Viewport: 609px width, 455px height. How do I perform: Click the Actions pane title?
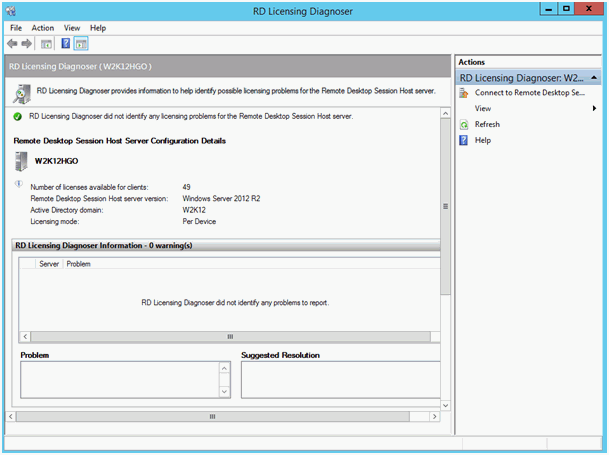click(x=472, y=62)
